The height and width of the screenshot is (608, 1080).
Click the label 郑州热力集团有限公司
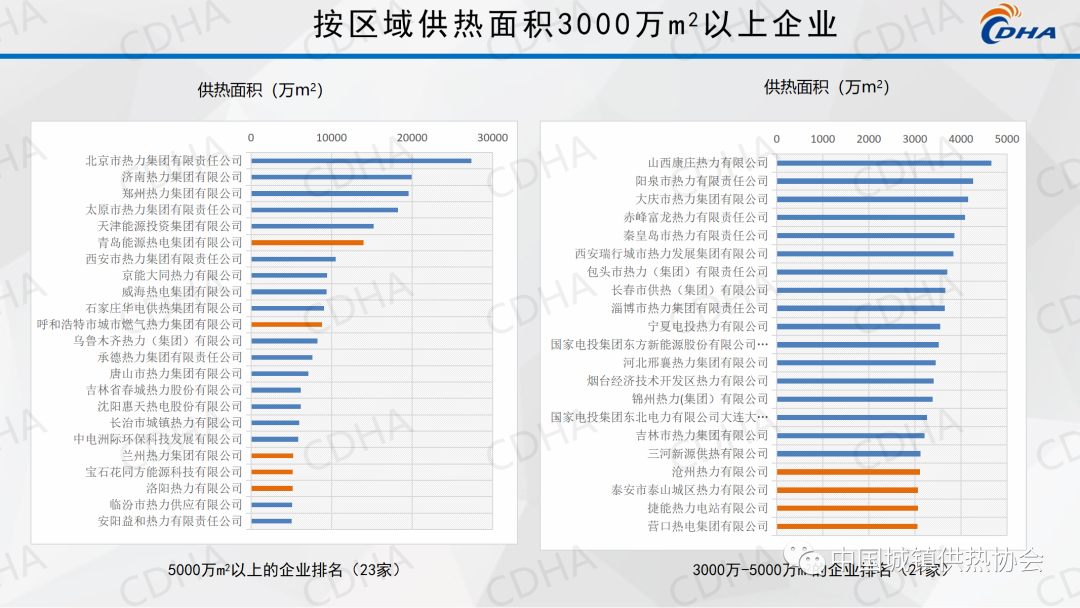(x=182, y=193)
